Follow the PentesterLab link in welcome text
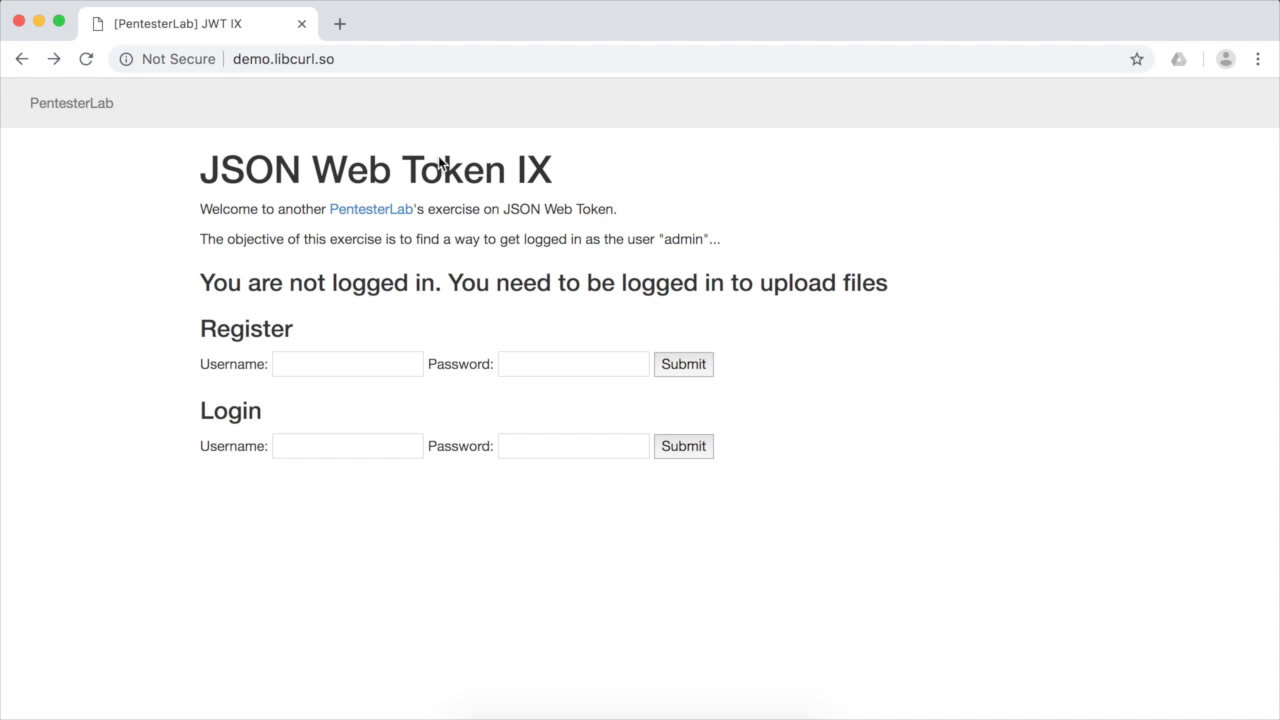The width and height of the screenshot is (1280, 720). 371,209
